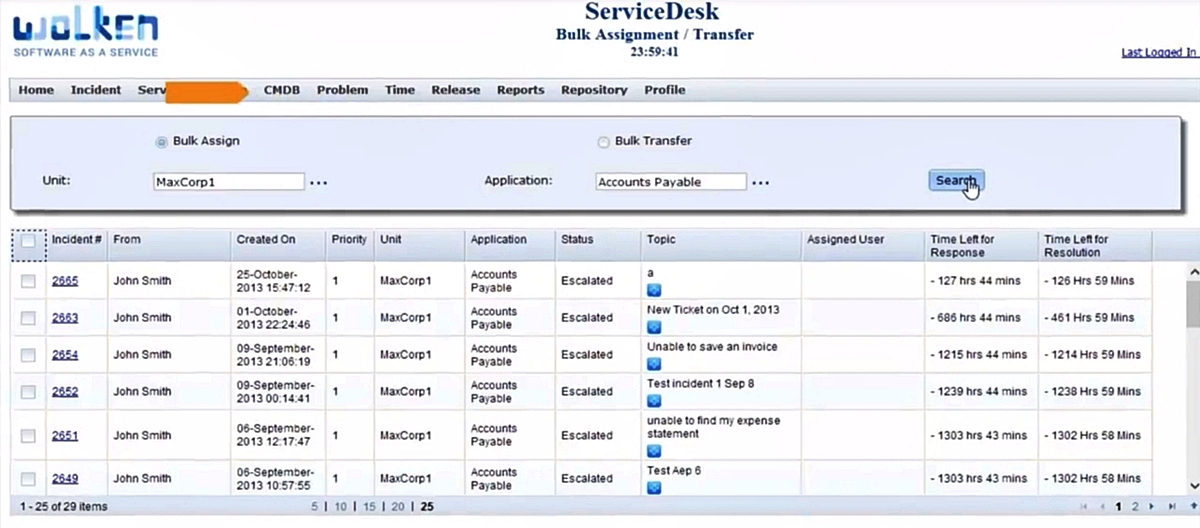Viewport: 1200px width, 528px height.
Task: Check the box for incident 2652
Action: click(x=28, y=392)
